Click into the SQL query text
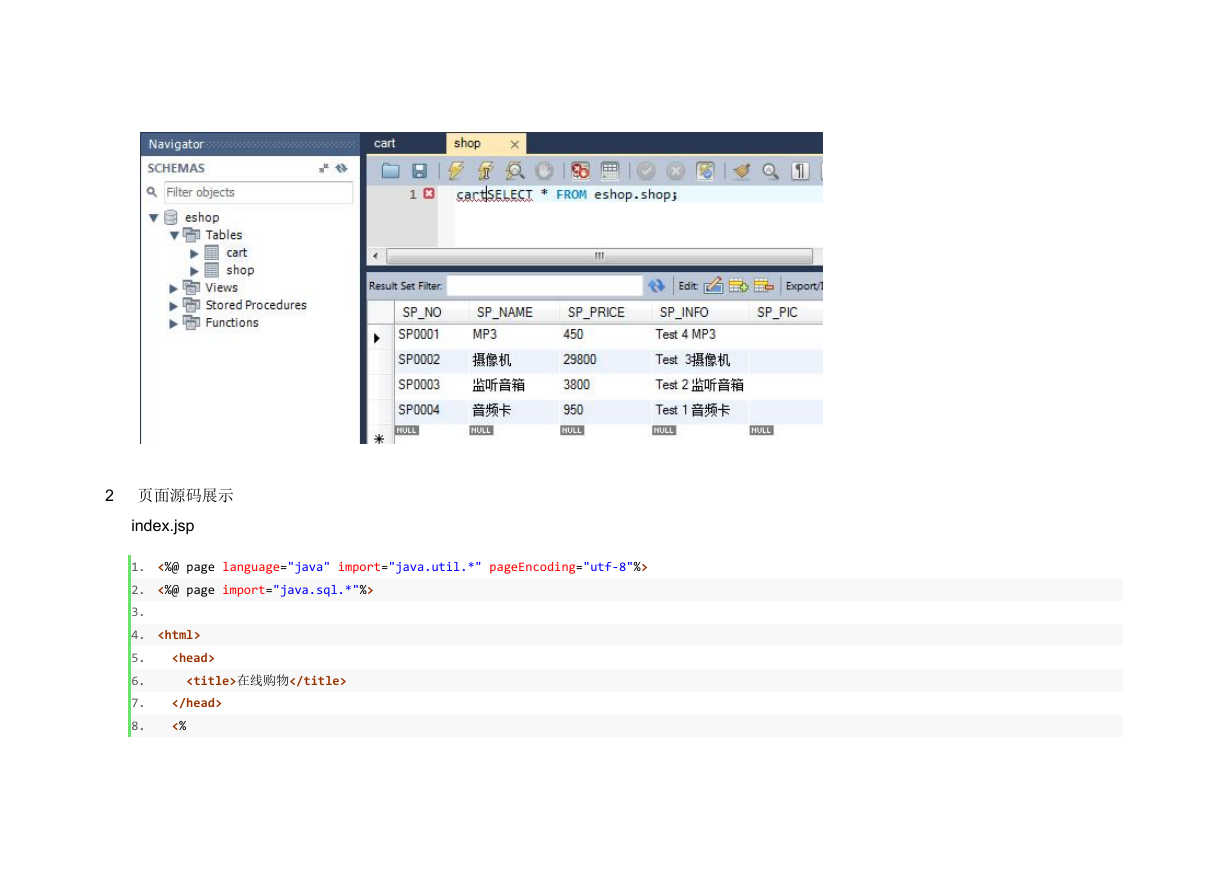Image resolution: width=1228 pixels, height=869 pixels. point(566,194)
